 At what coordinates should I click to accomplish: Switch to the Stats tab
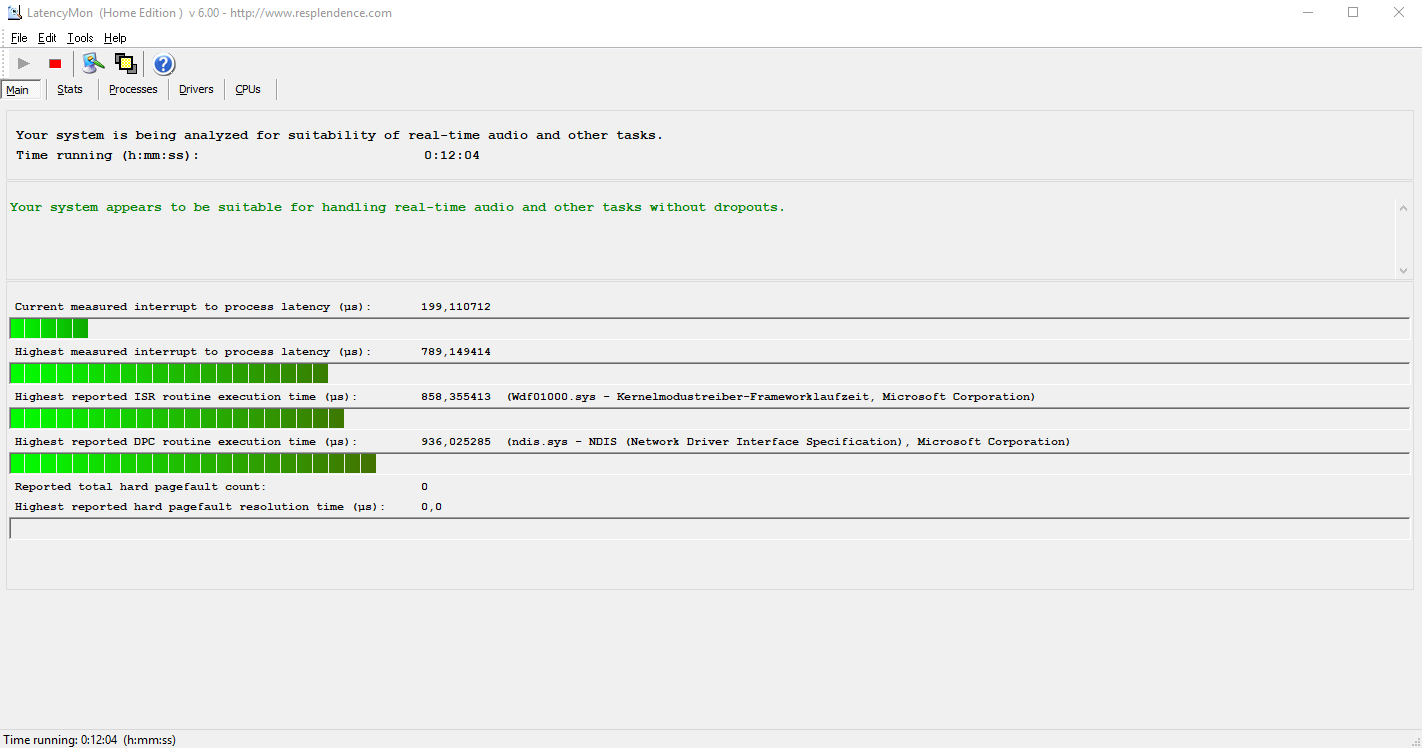(70, 89)
